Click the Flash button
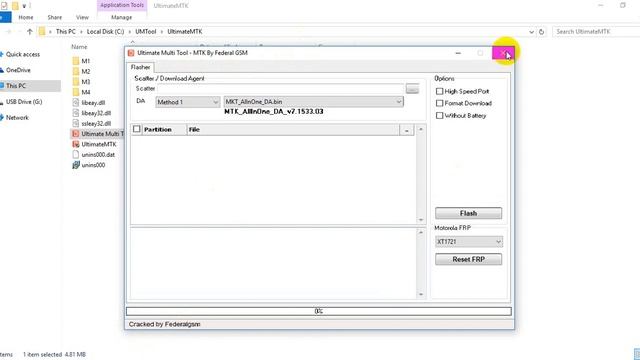640x360 pixels. [x=469, y=213]
